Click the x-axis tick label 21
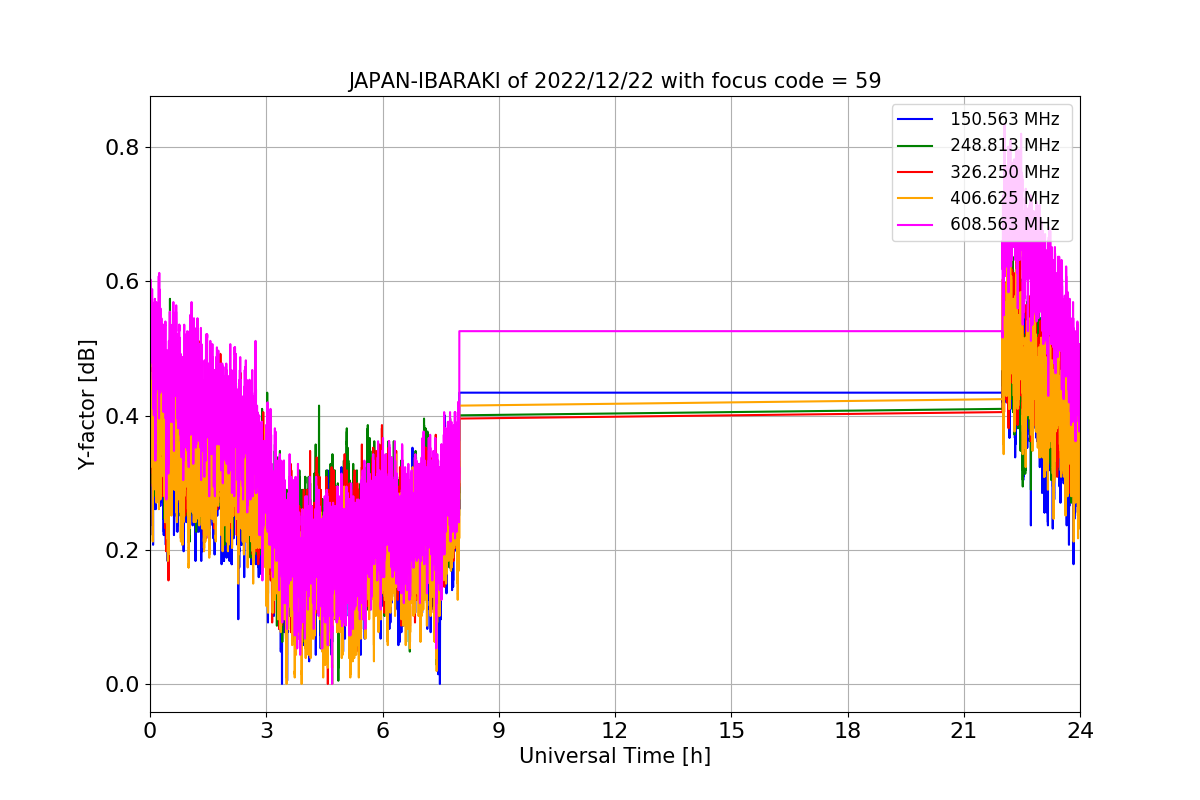Viewport: 1200px width, 800px height. point(963,731)
